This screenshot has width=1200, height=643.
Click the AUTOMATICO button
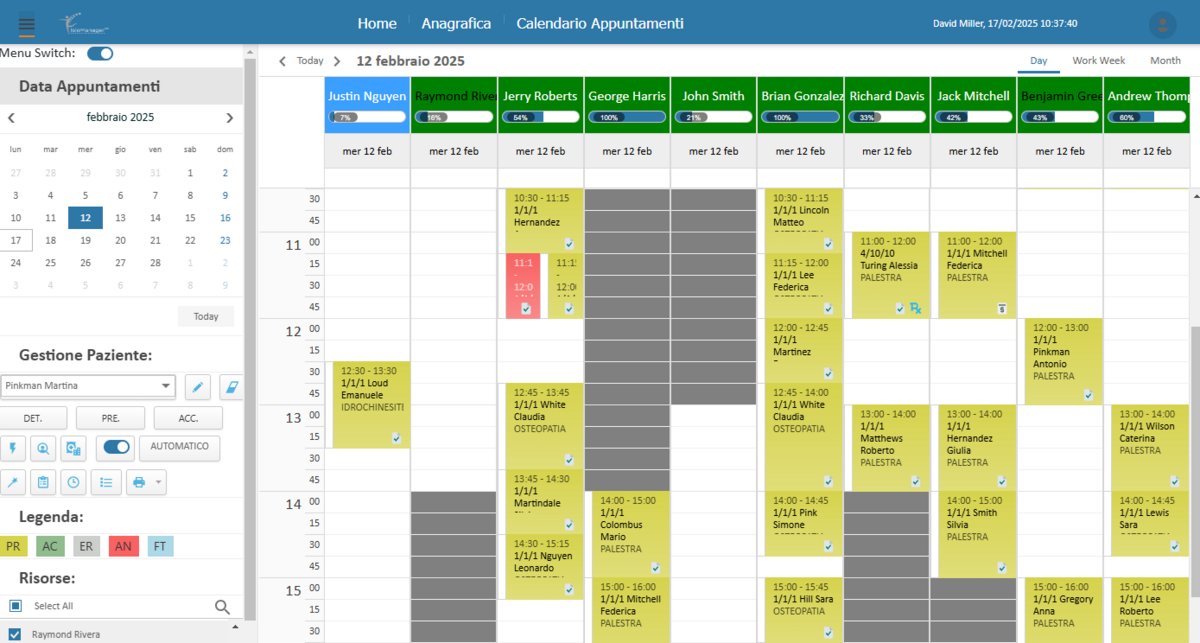(x=180, y=446)
